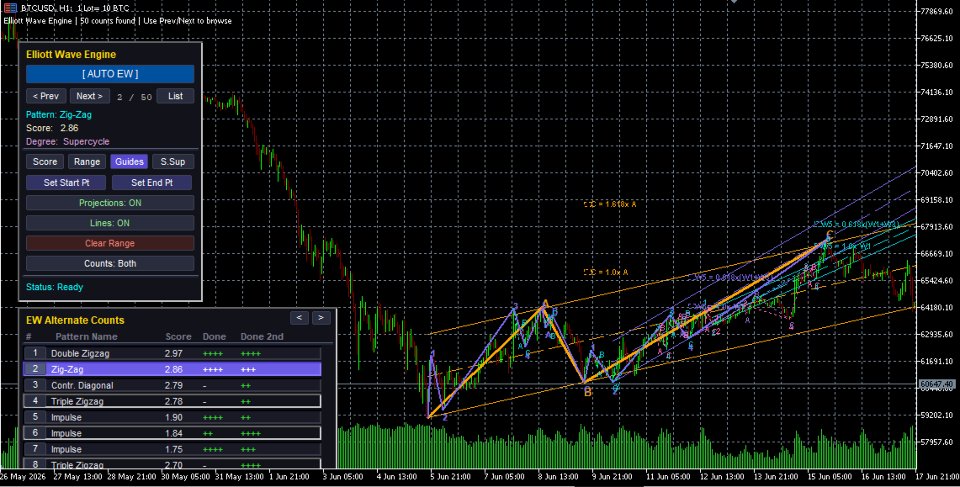960x487 pixels.
Task: Select the Triple Zigzag row scoring 2.78
Action: pos(172,401)
